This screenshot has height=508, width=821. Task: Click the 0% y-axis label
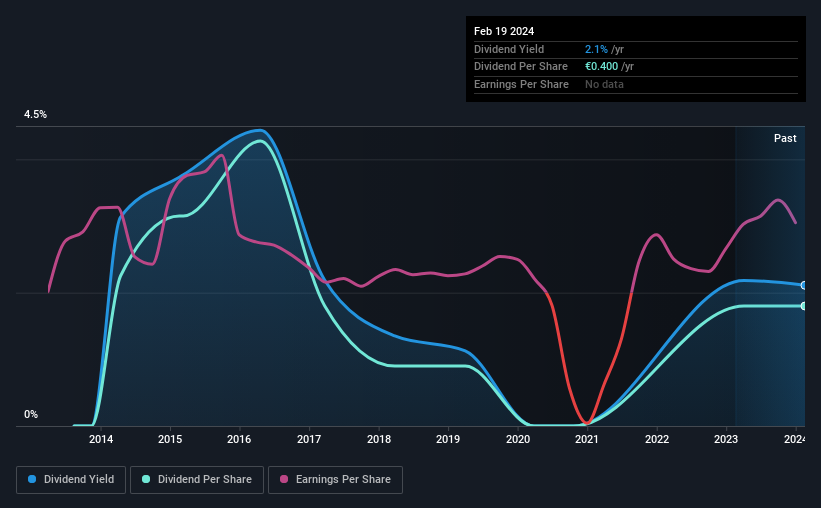pos(31,415)
